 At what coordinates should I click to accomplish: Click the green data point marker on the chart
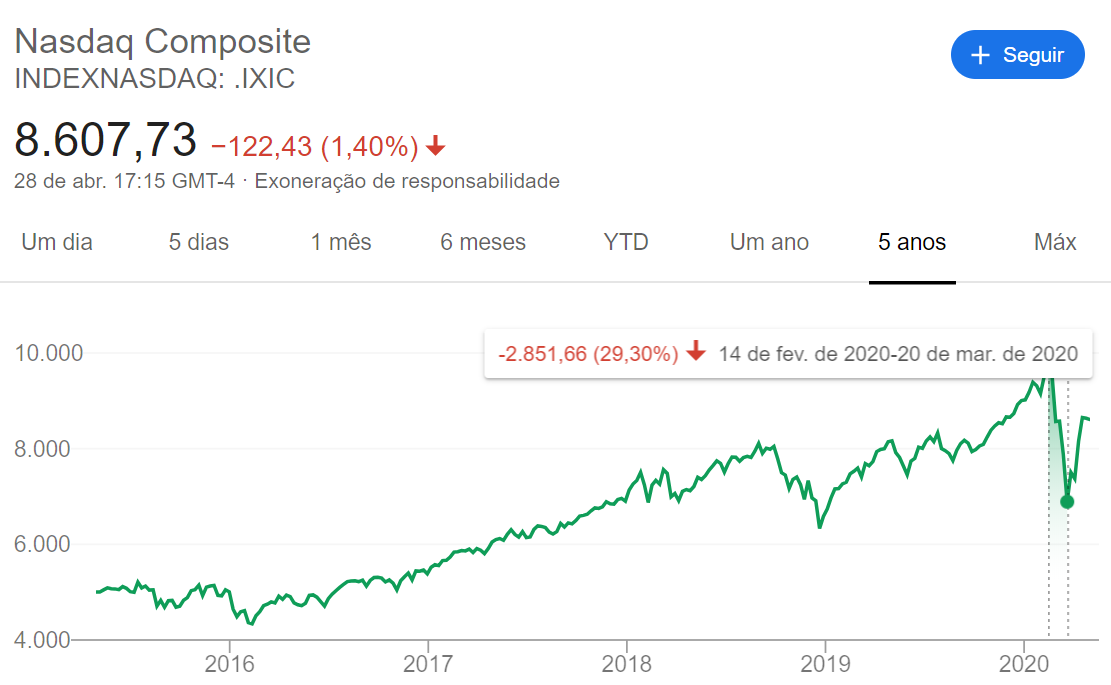coord(1067,502)
